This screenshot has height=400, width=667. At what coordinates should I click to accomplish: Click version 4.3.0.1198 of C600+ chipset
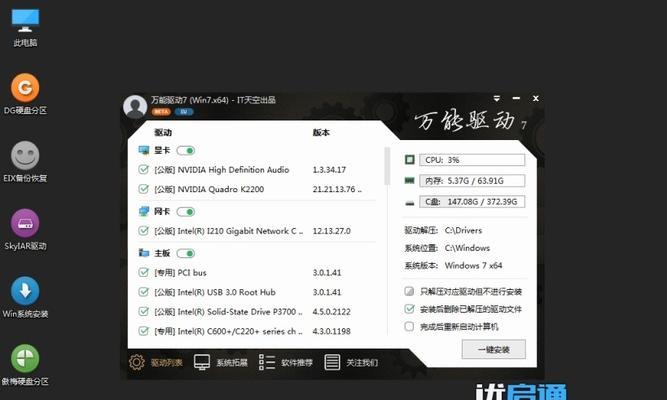click(x=332, y=331)
